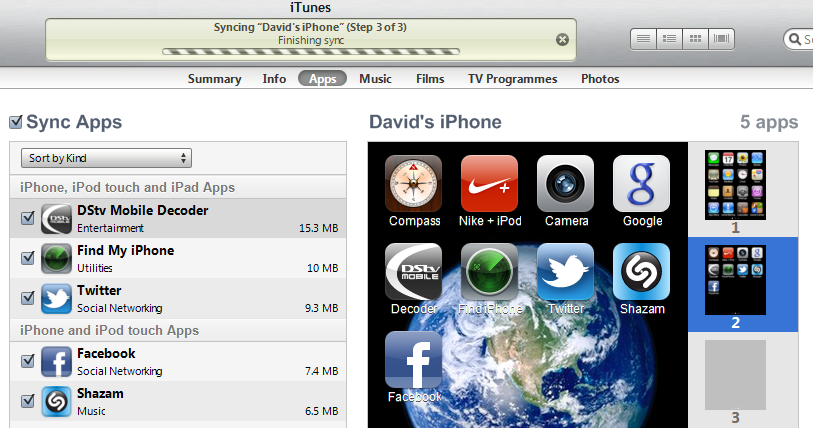Viewport: 813px width, 428px height.
Task: Click the 'iPhone, iPod touch and iPad Apps' header
Action: click(x=128, y=187)
